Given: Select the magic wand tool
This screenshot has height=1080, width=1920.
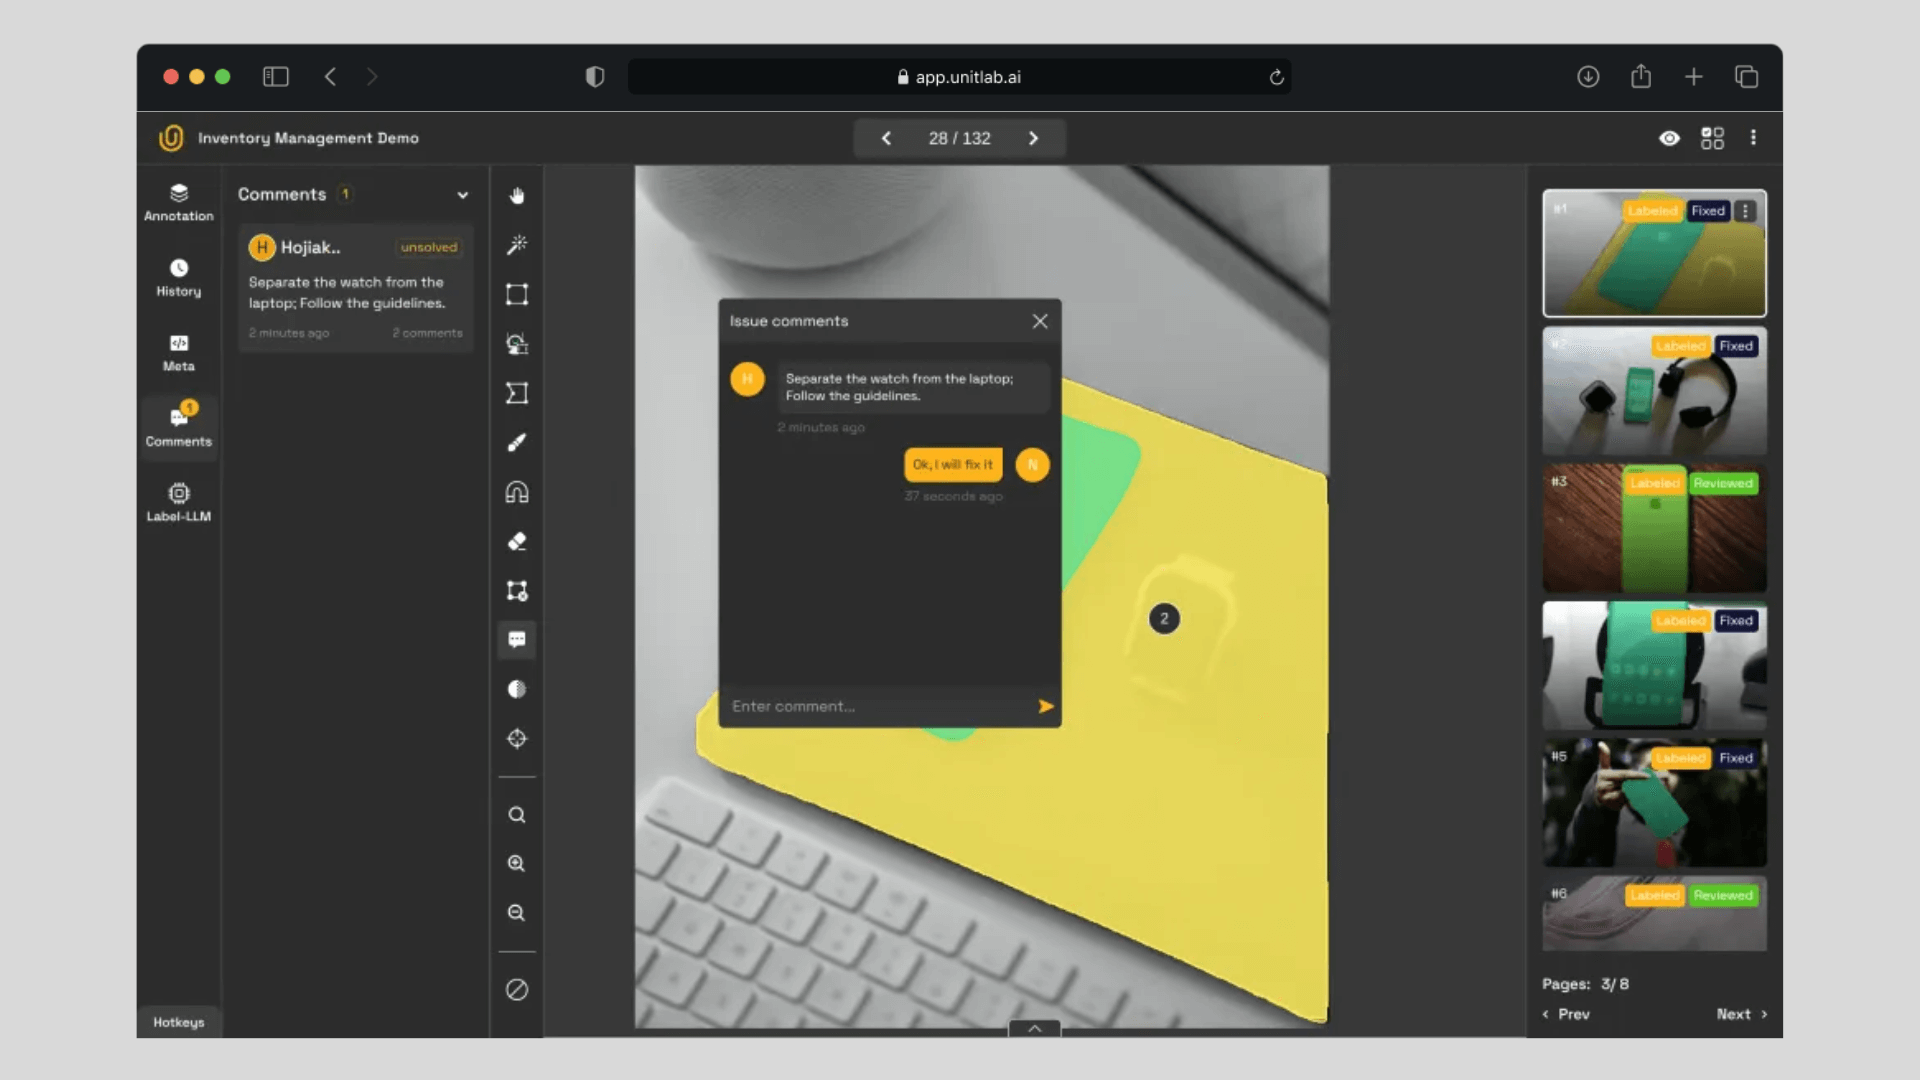Looking at the screenshot, I should point(517,245).
